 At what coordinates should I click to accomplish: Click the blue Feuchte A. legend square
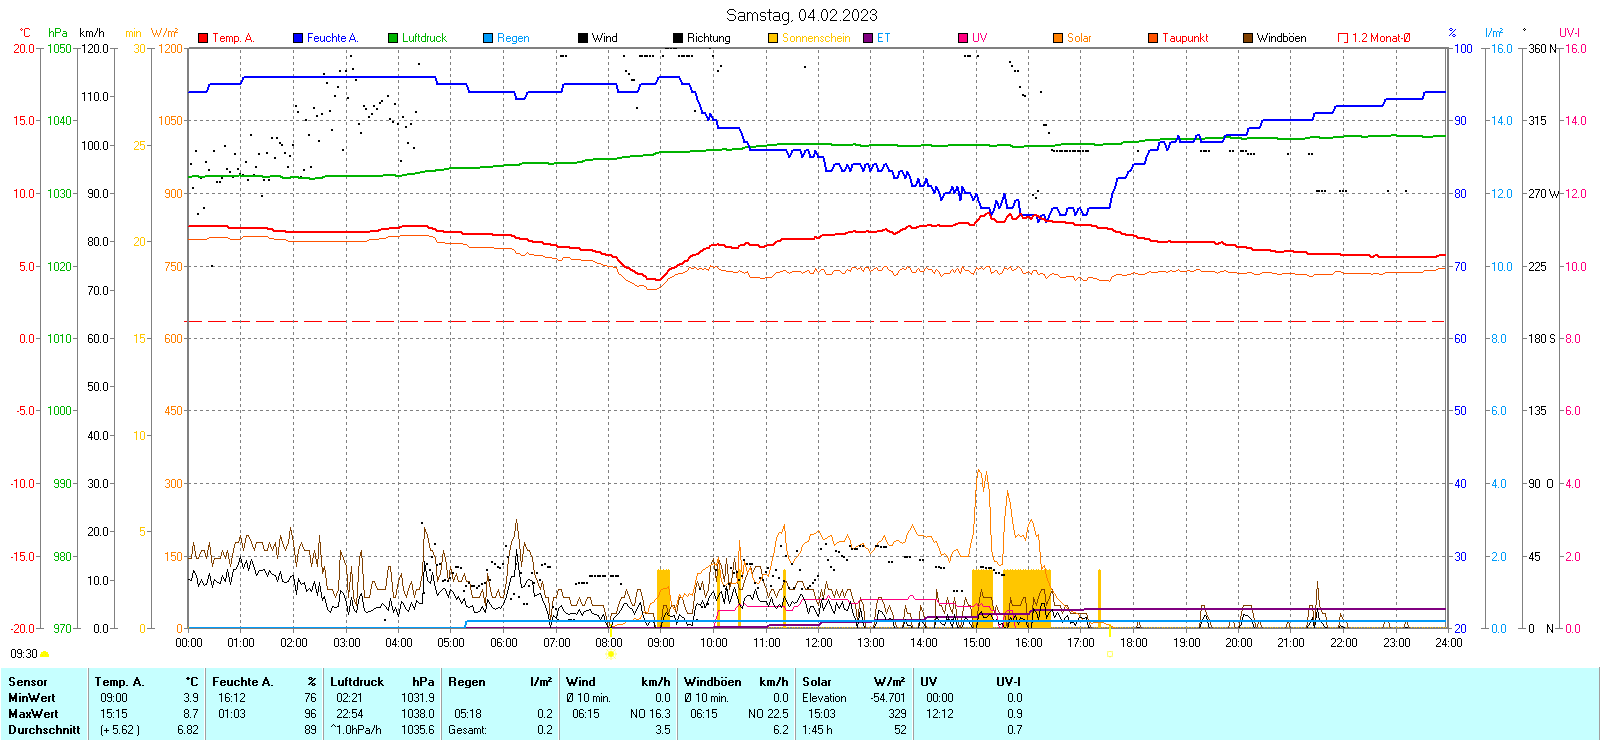click(298, 38)
